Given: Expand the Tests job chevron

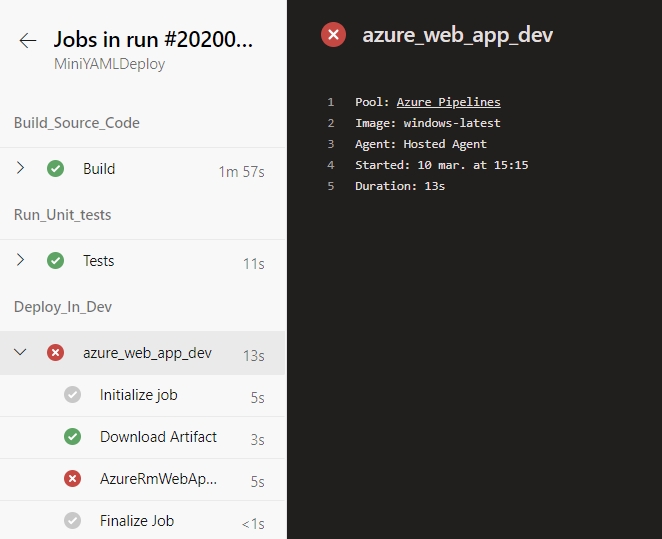Looking at the screenshot, I should [20, 260].
